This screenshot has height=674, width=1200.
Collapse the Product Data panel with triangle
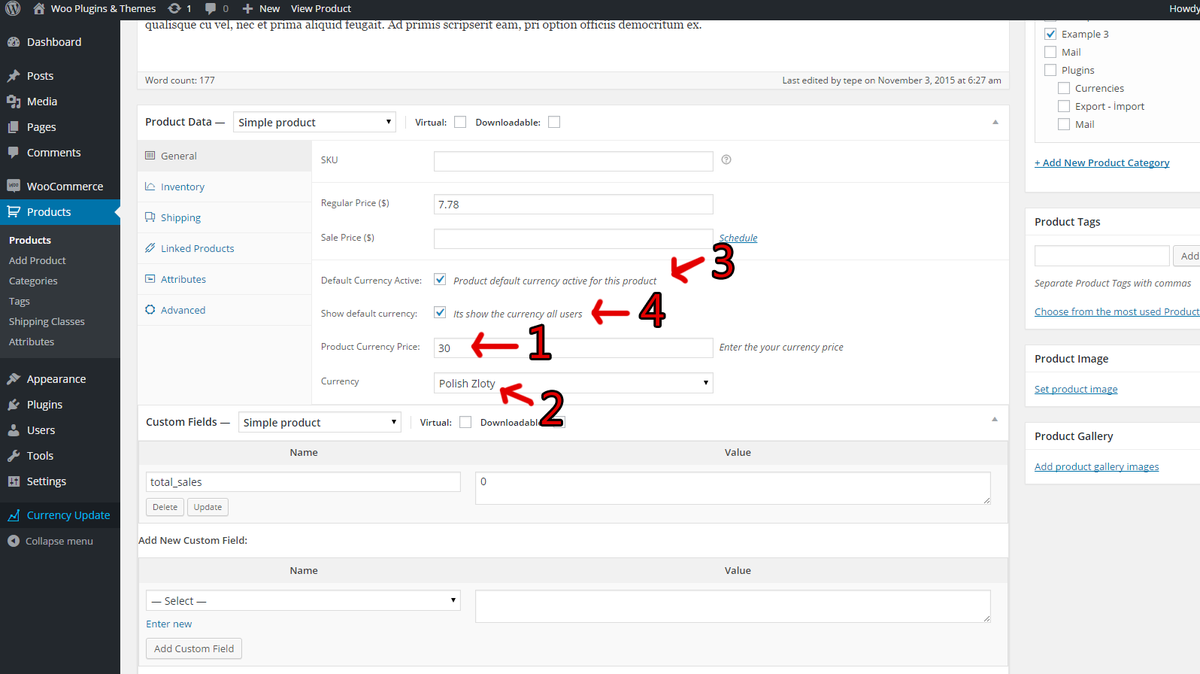pyautogui.click(x=995, y=122)
